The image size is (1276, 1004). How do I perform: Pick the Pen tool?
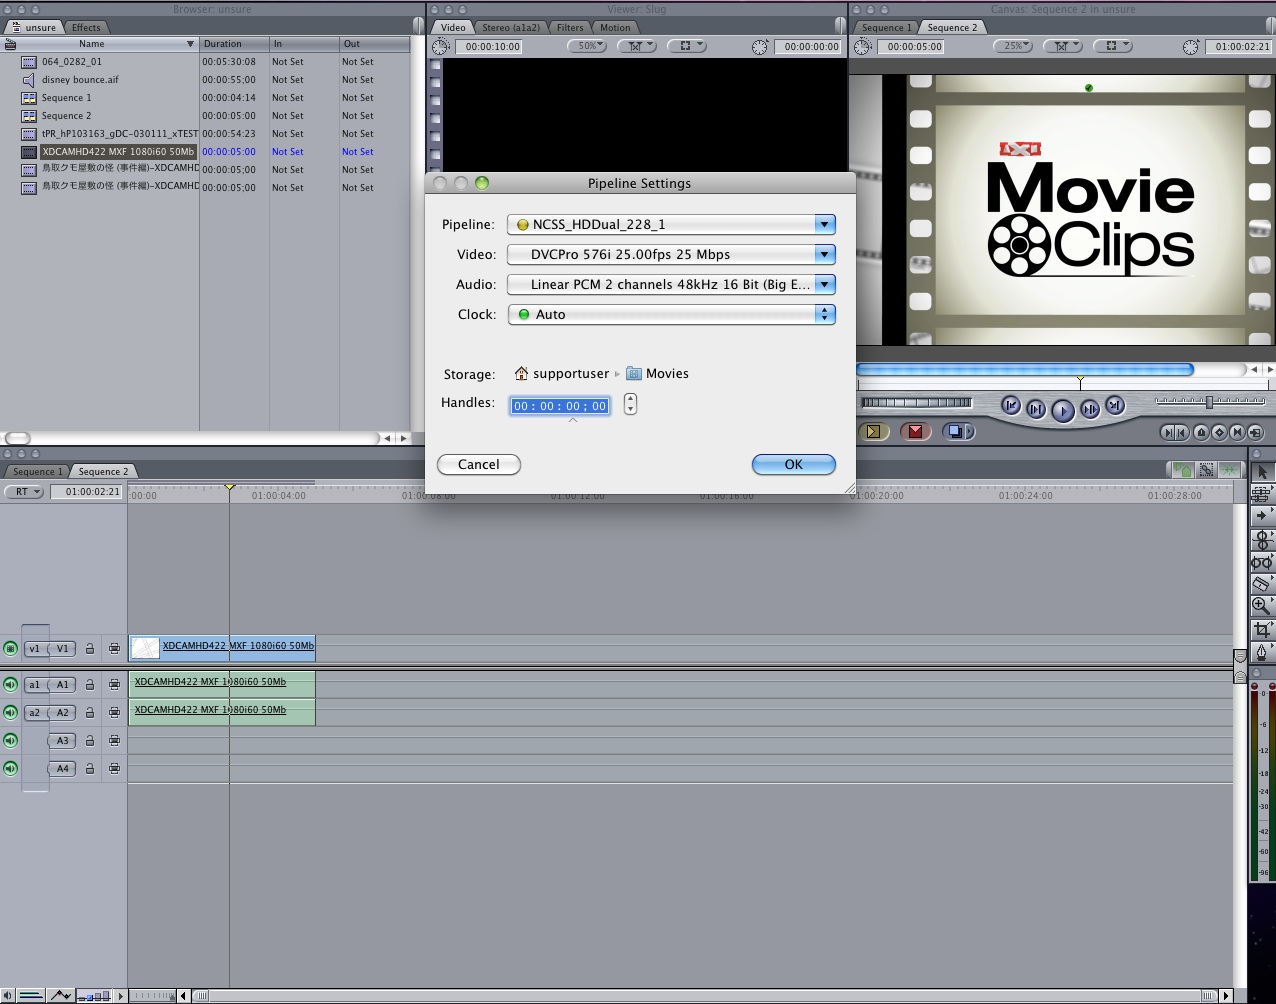pyautogui.click(x=1261, y=653)
